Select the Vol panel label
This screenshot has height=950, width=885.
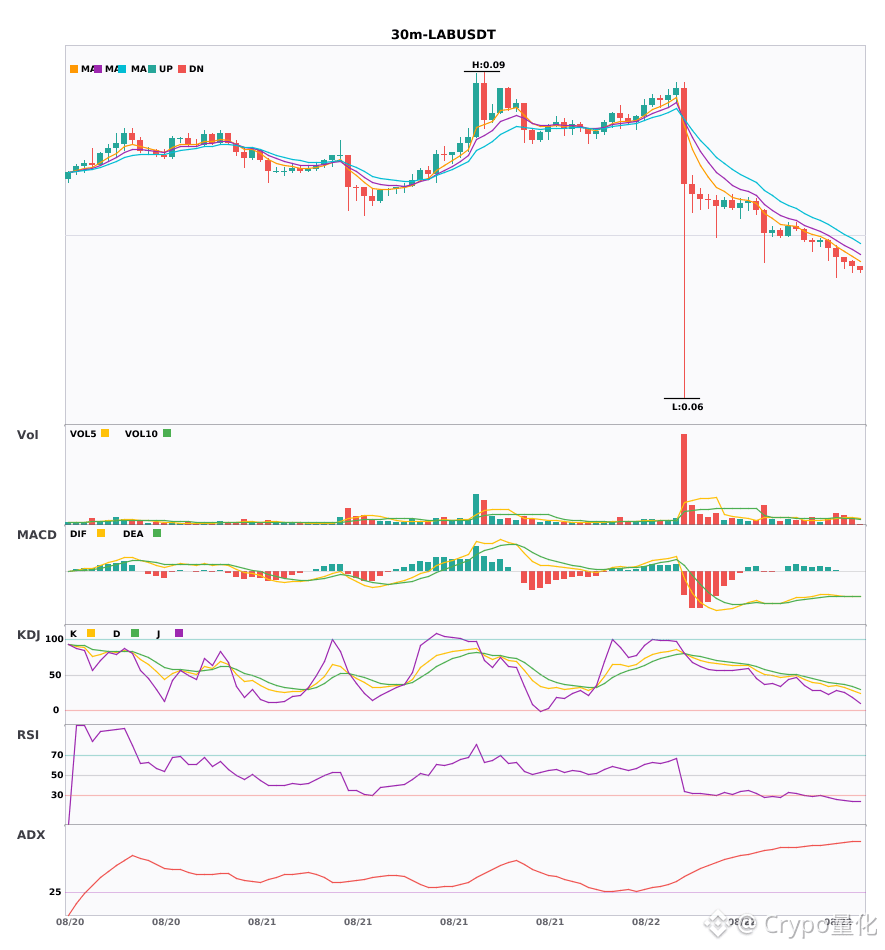point(27,435)
